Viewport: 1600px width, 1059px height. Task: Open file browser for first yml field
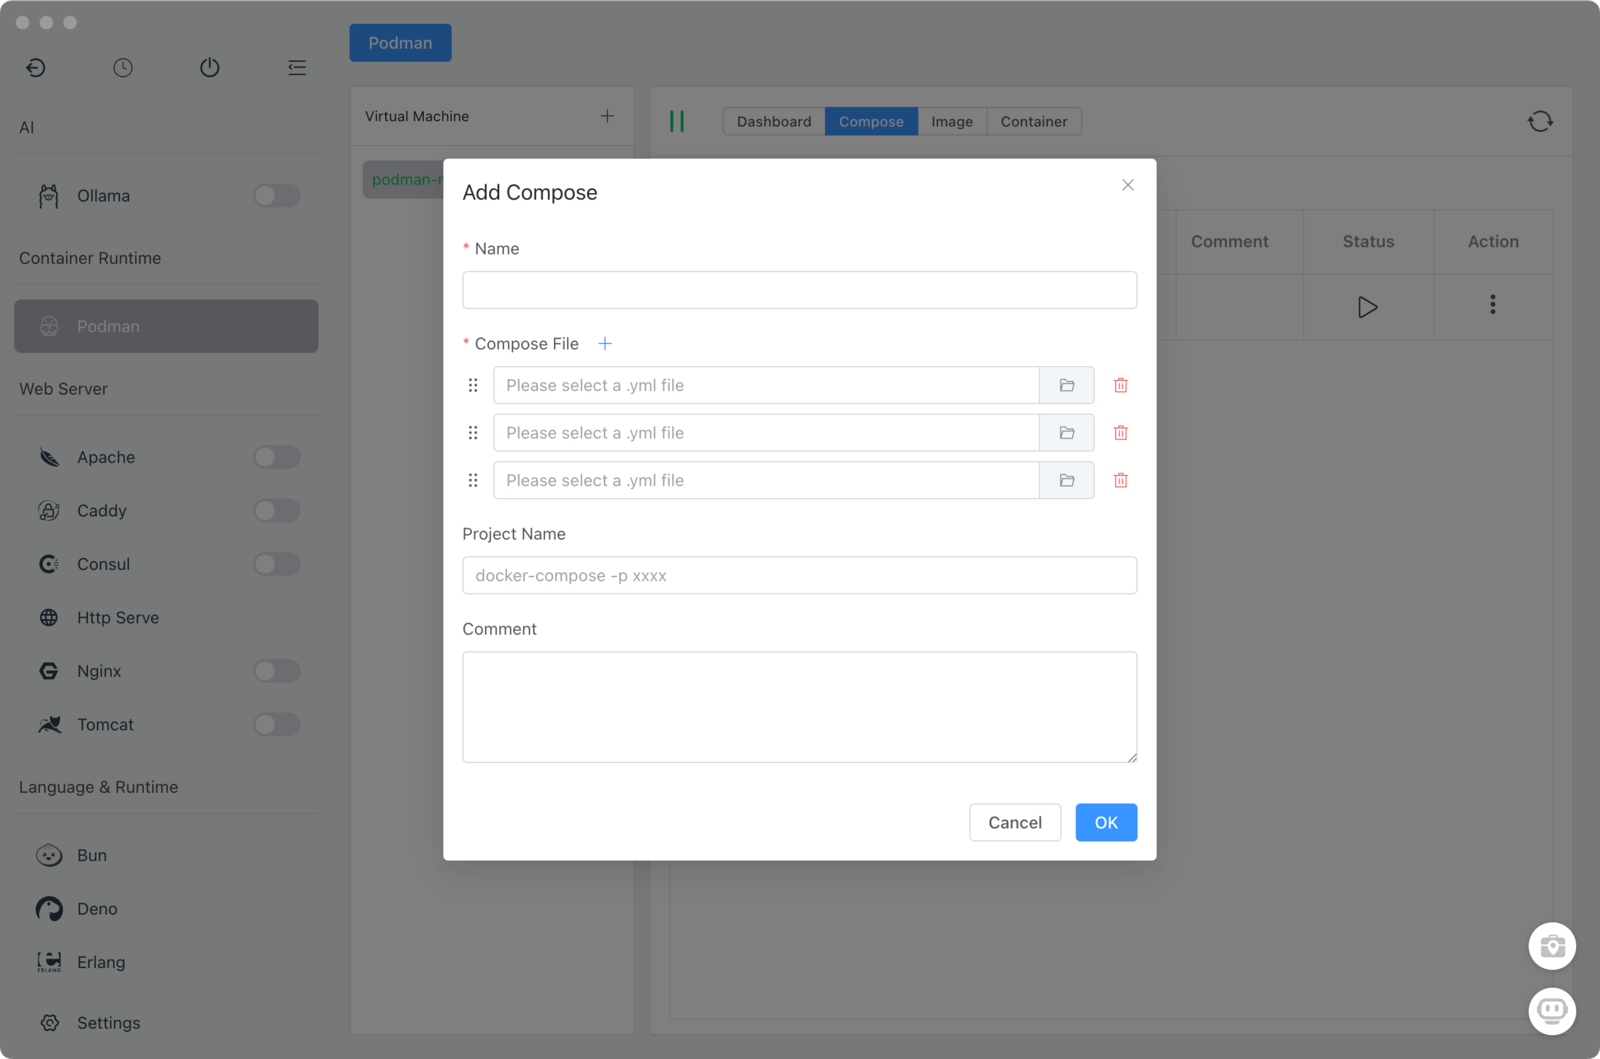(1067, 386)
